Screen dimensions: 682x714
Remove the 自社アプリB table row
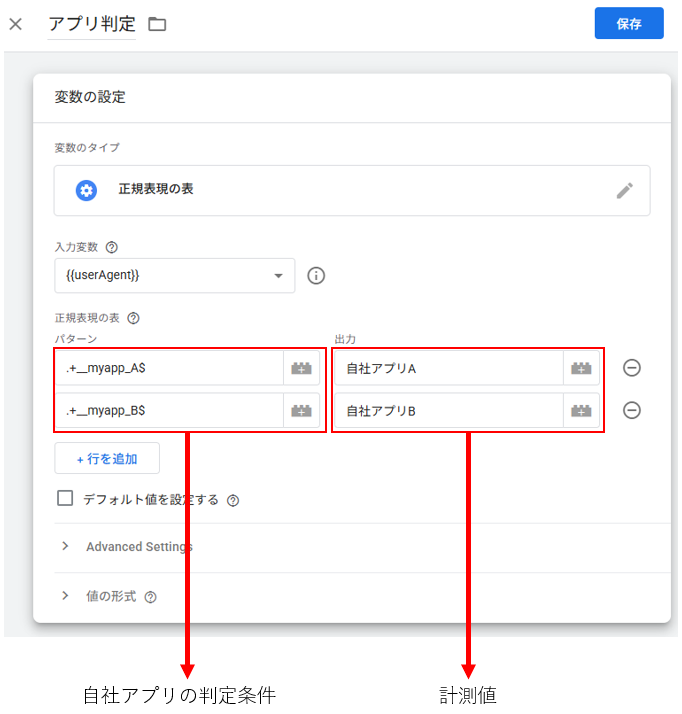coord(632,410)
